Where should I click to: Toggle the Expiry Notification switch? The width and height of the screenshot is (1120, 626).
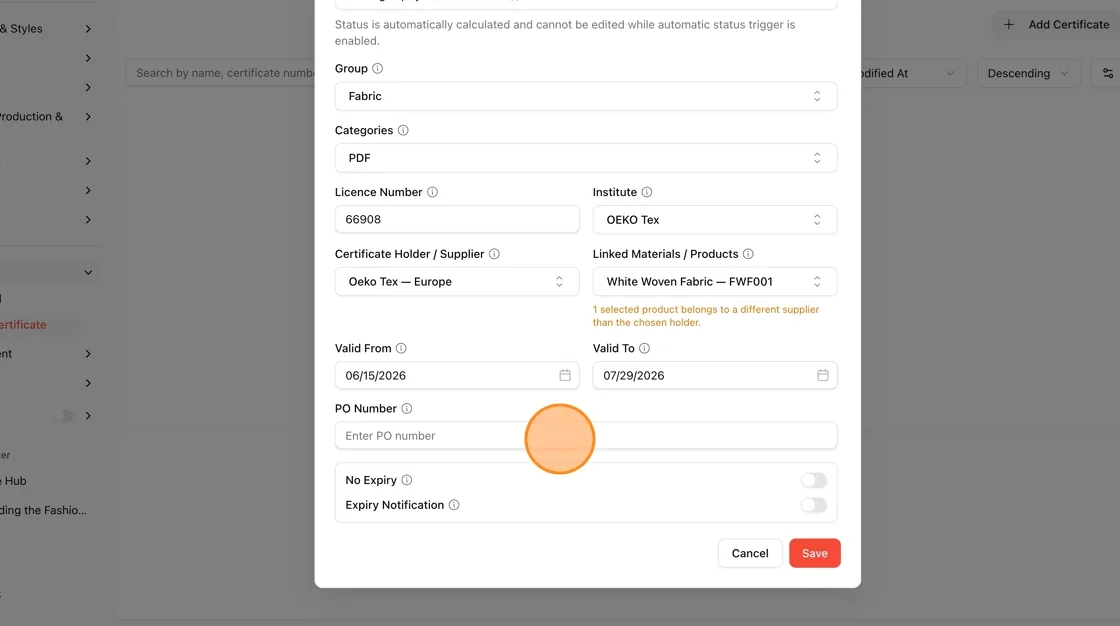(814, 505)
